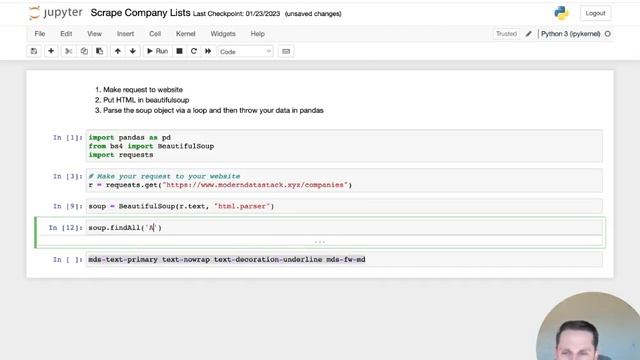Restart kernel and run all cells icon
Image resolution: width=640 pixels, height=360 pixels.
pos(208,51)
